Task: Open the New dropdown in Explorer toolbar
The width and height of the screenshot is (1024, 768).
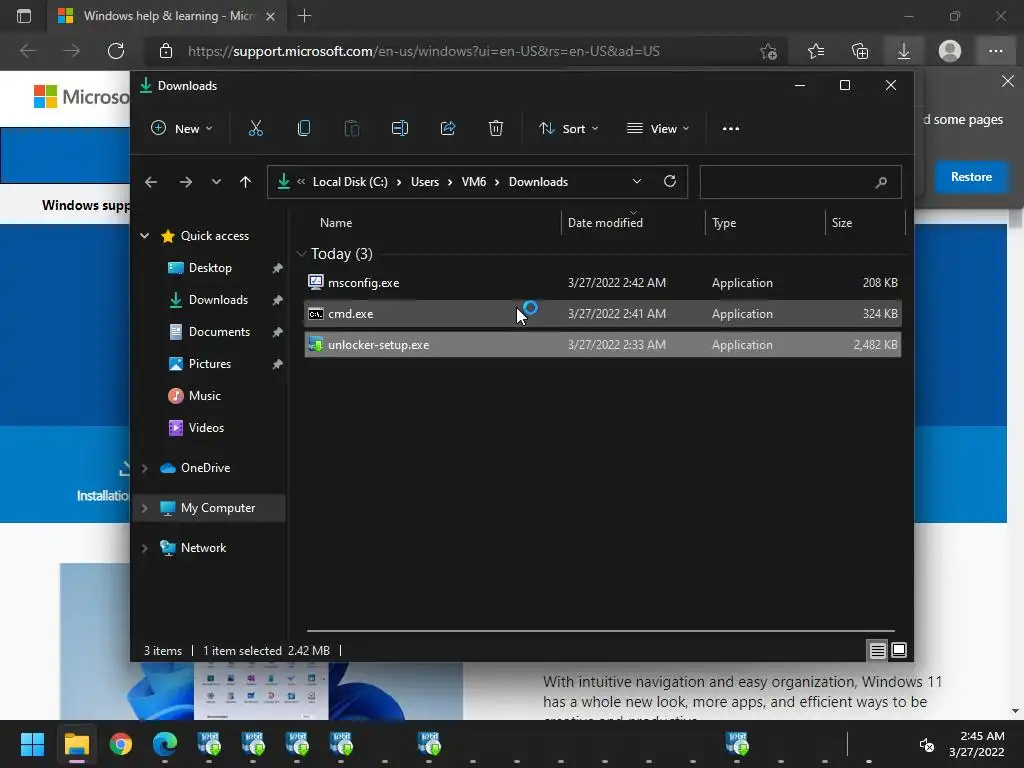Action: [x=182, y=129]
